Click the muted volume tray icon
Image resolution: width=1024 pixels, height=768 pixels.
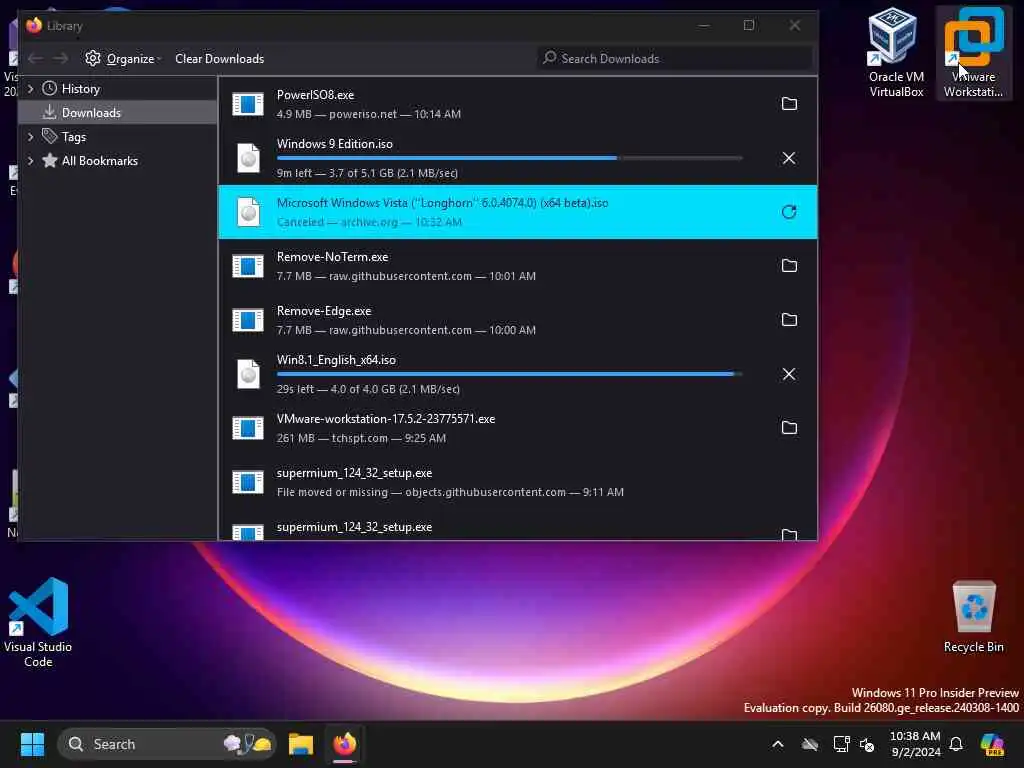867,744
